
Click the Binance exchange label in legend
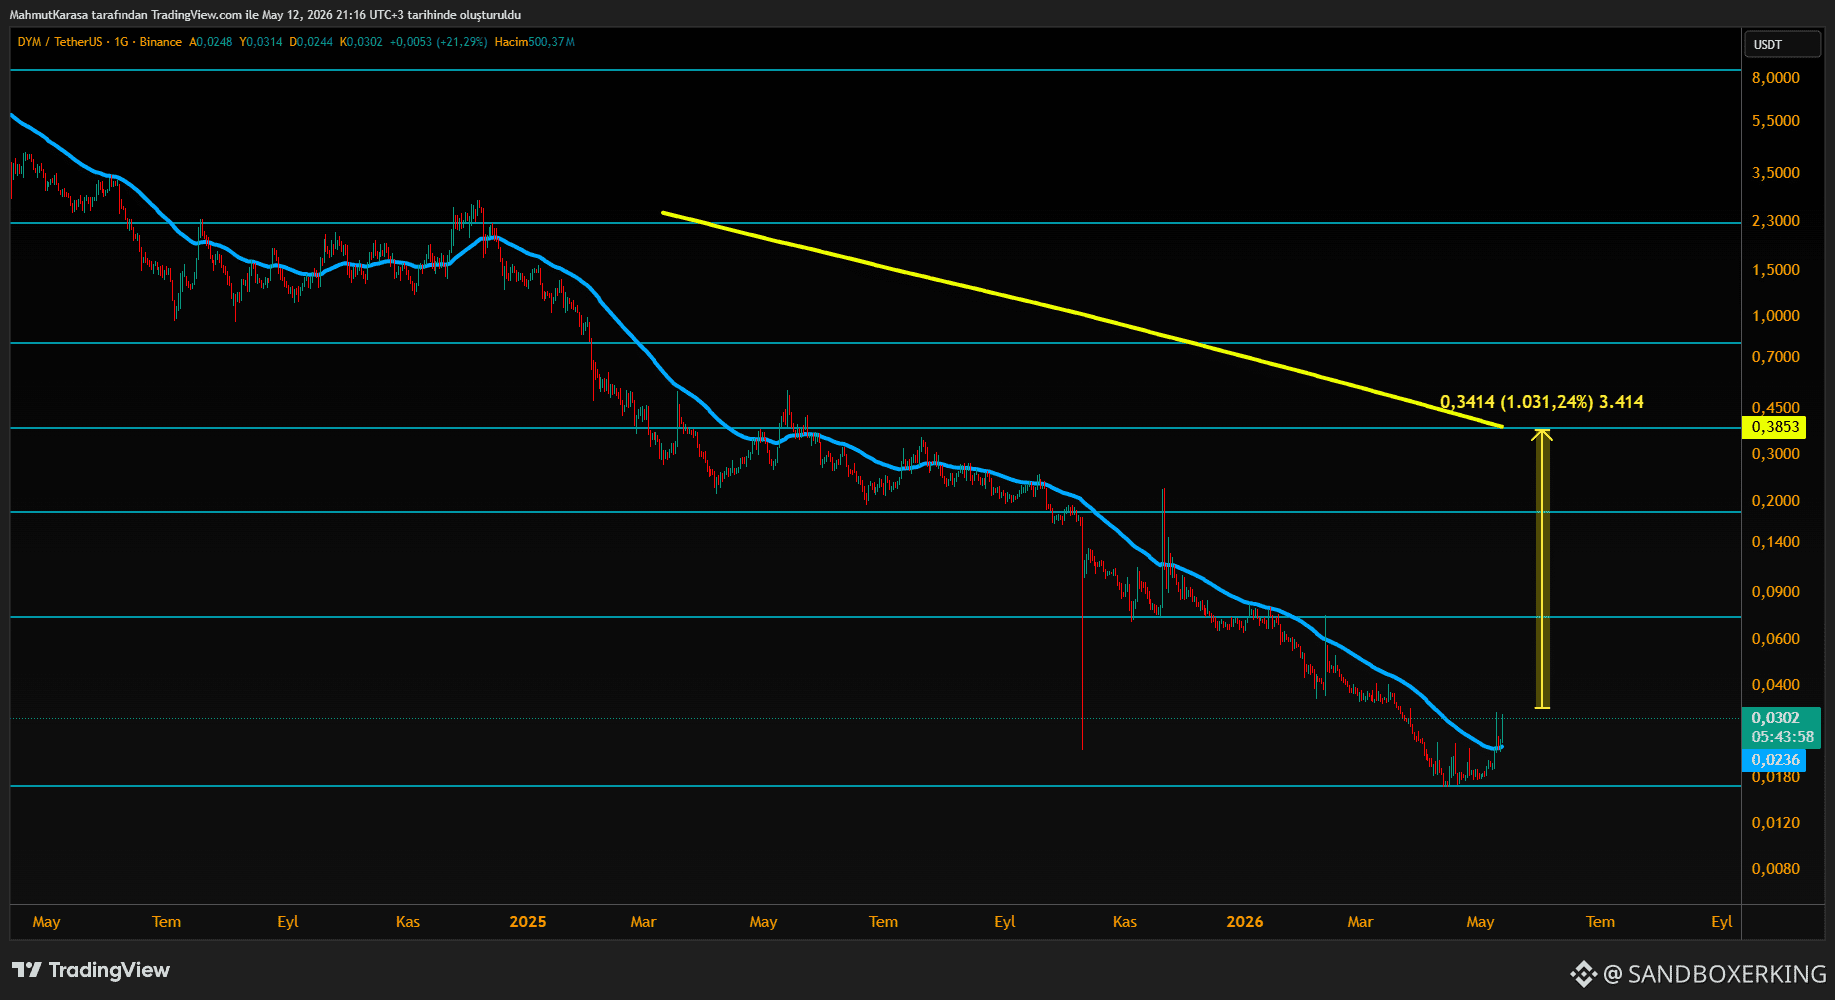(x=161, y=42)
